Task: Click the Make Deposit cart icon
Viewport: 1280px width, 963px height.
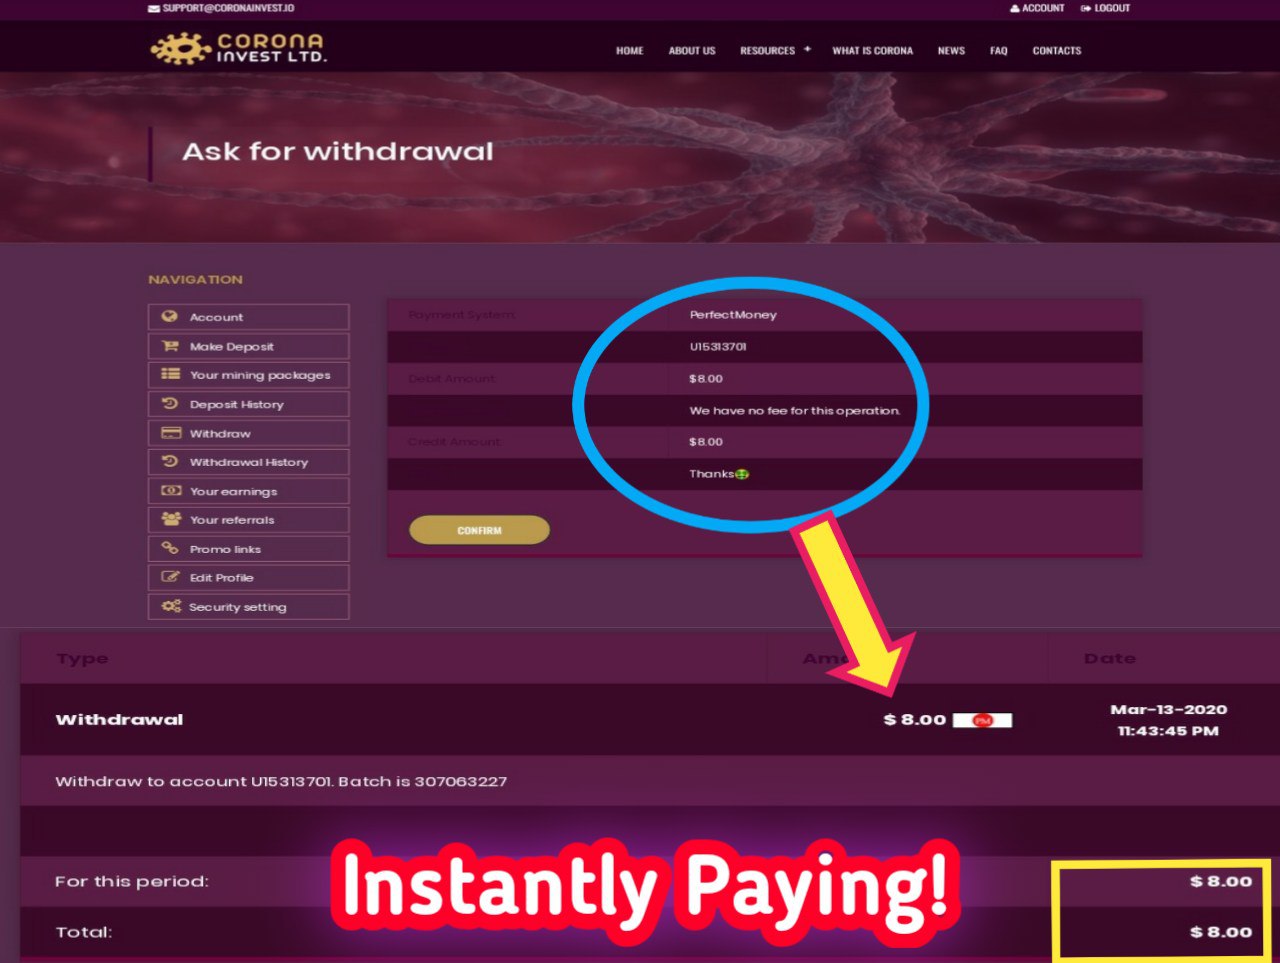Action: coord(170,345)
